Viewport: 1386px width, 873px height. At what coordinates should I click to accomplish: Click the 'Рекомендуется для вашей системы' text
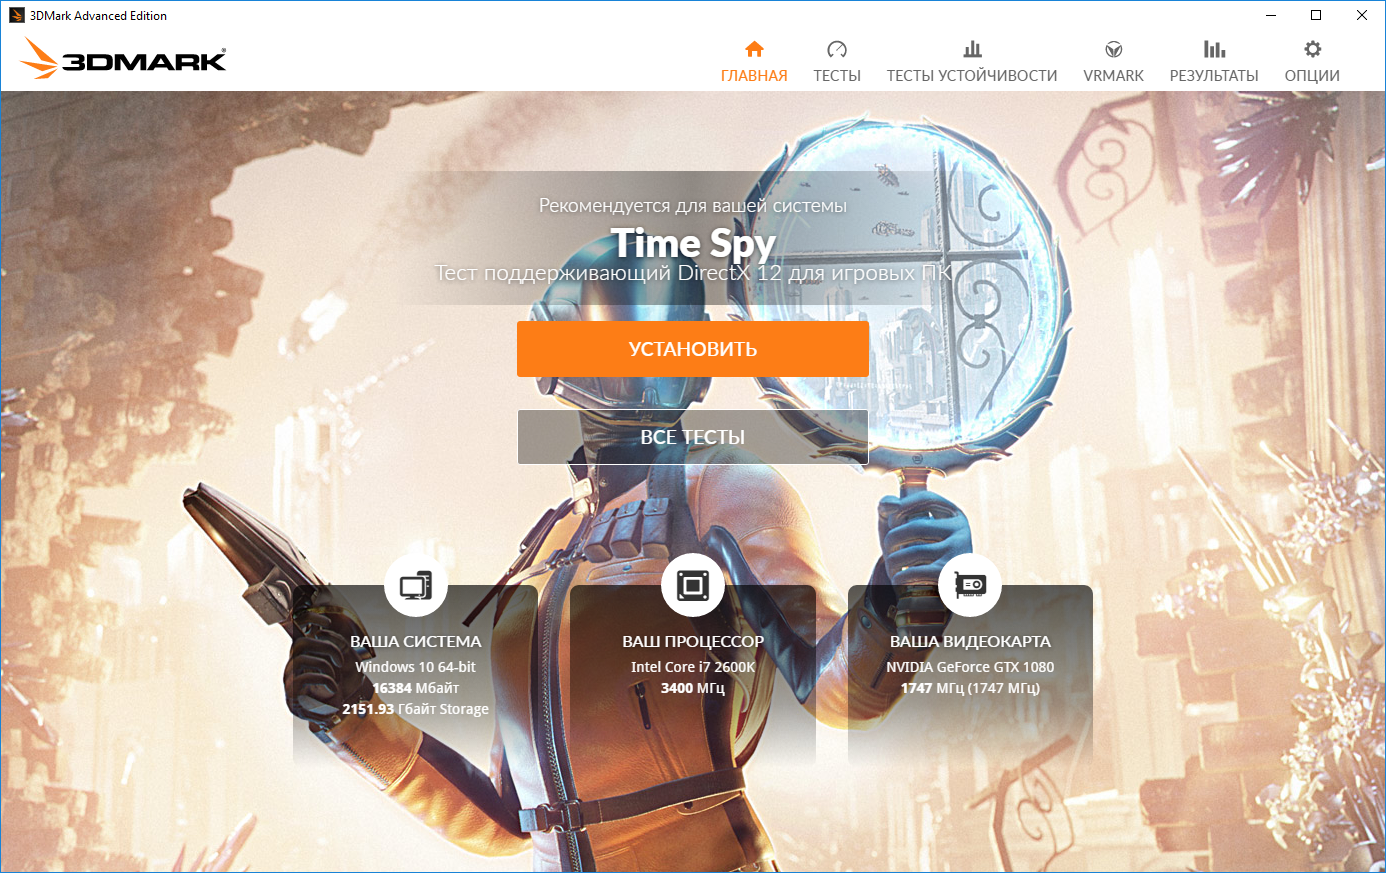[x=693, y=206]
